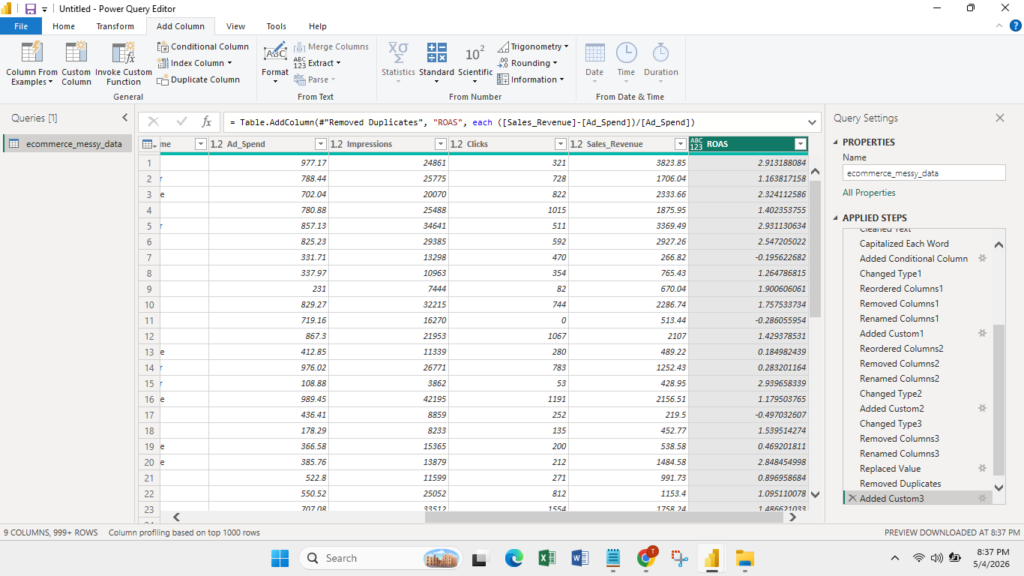Click Merge Columns option

point(331,46)
